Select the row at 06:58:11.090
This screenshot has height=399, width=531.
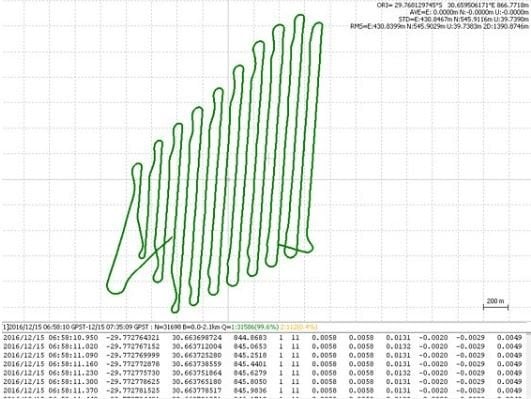[x=264, y=355]
